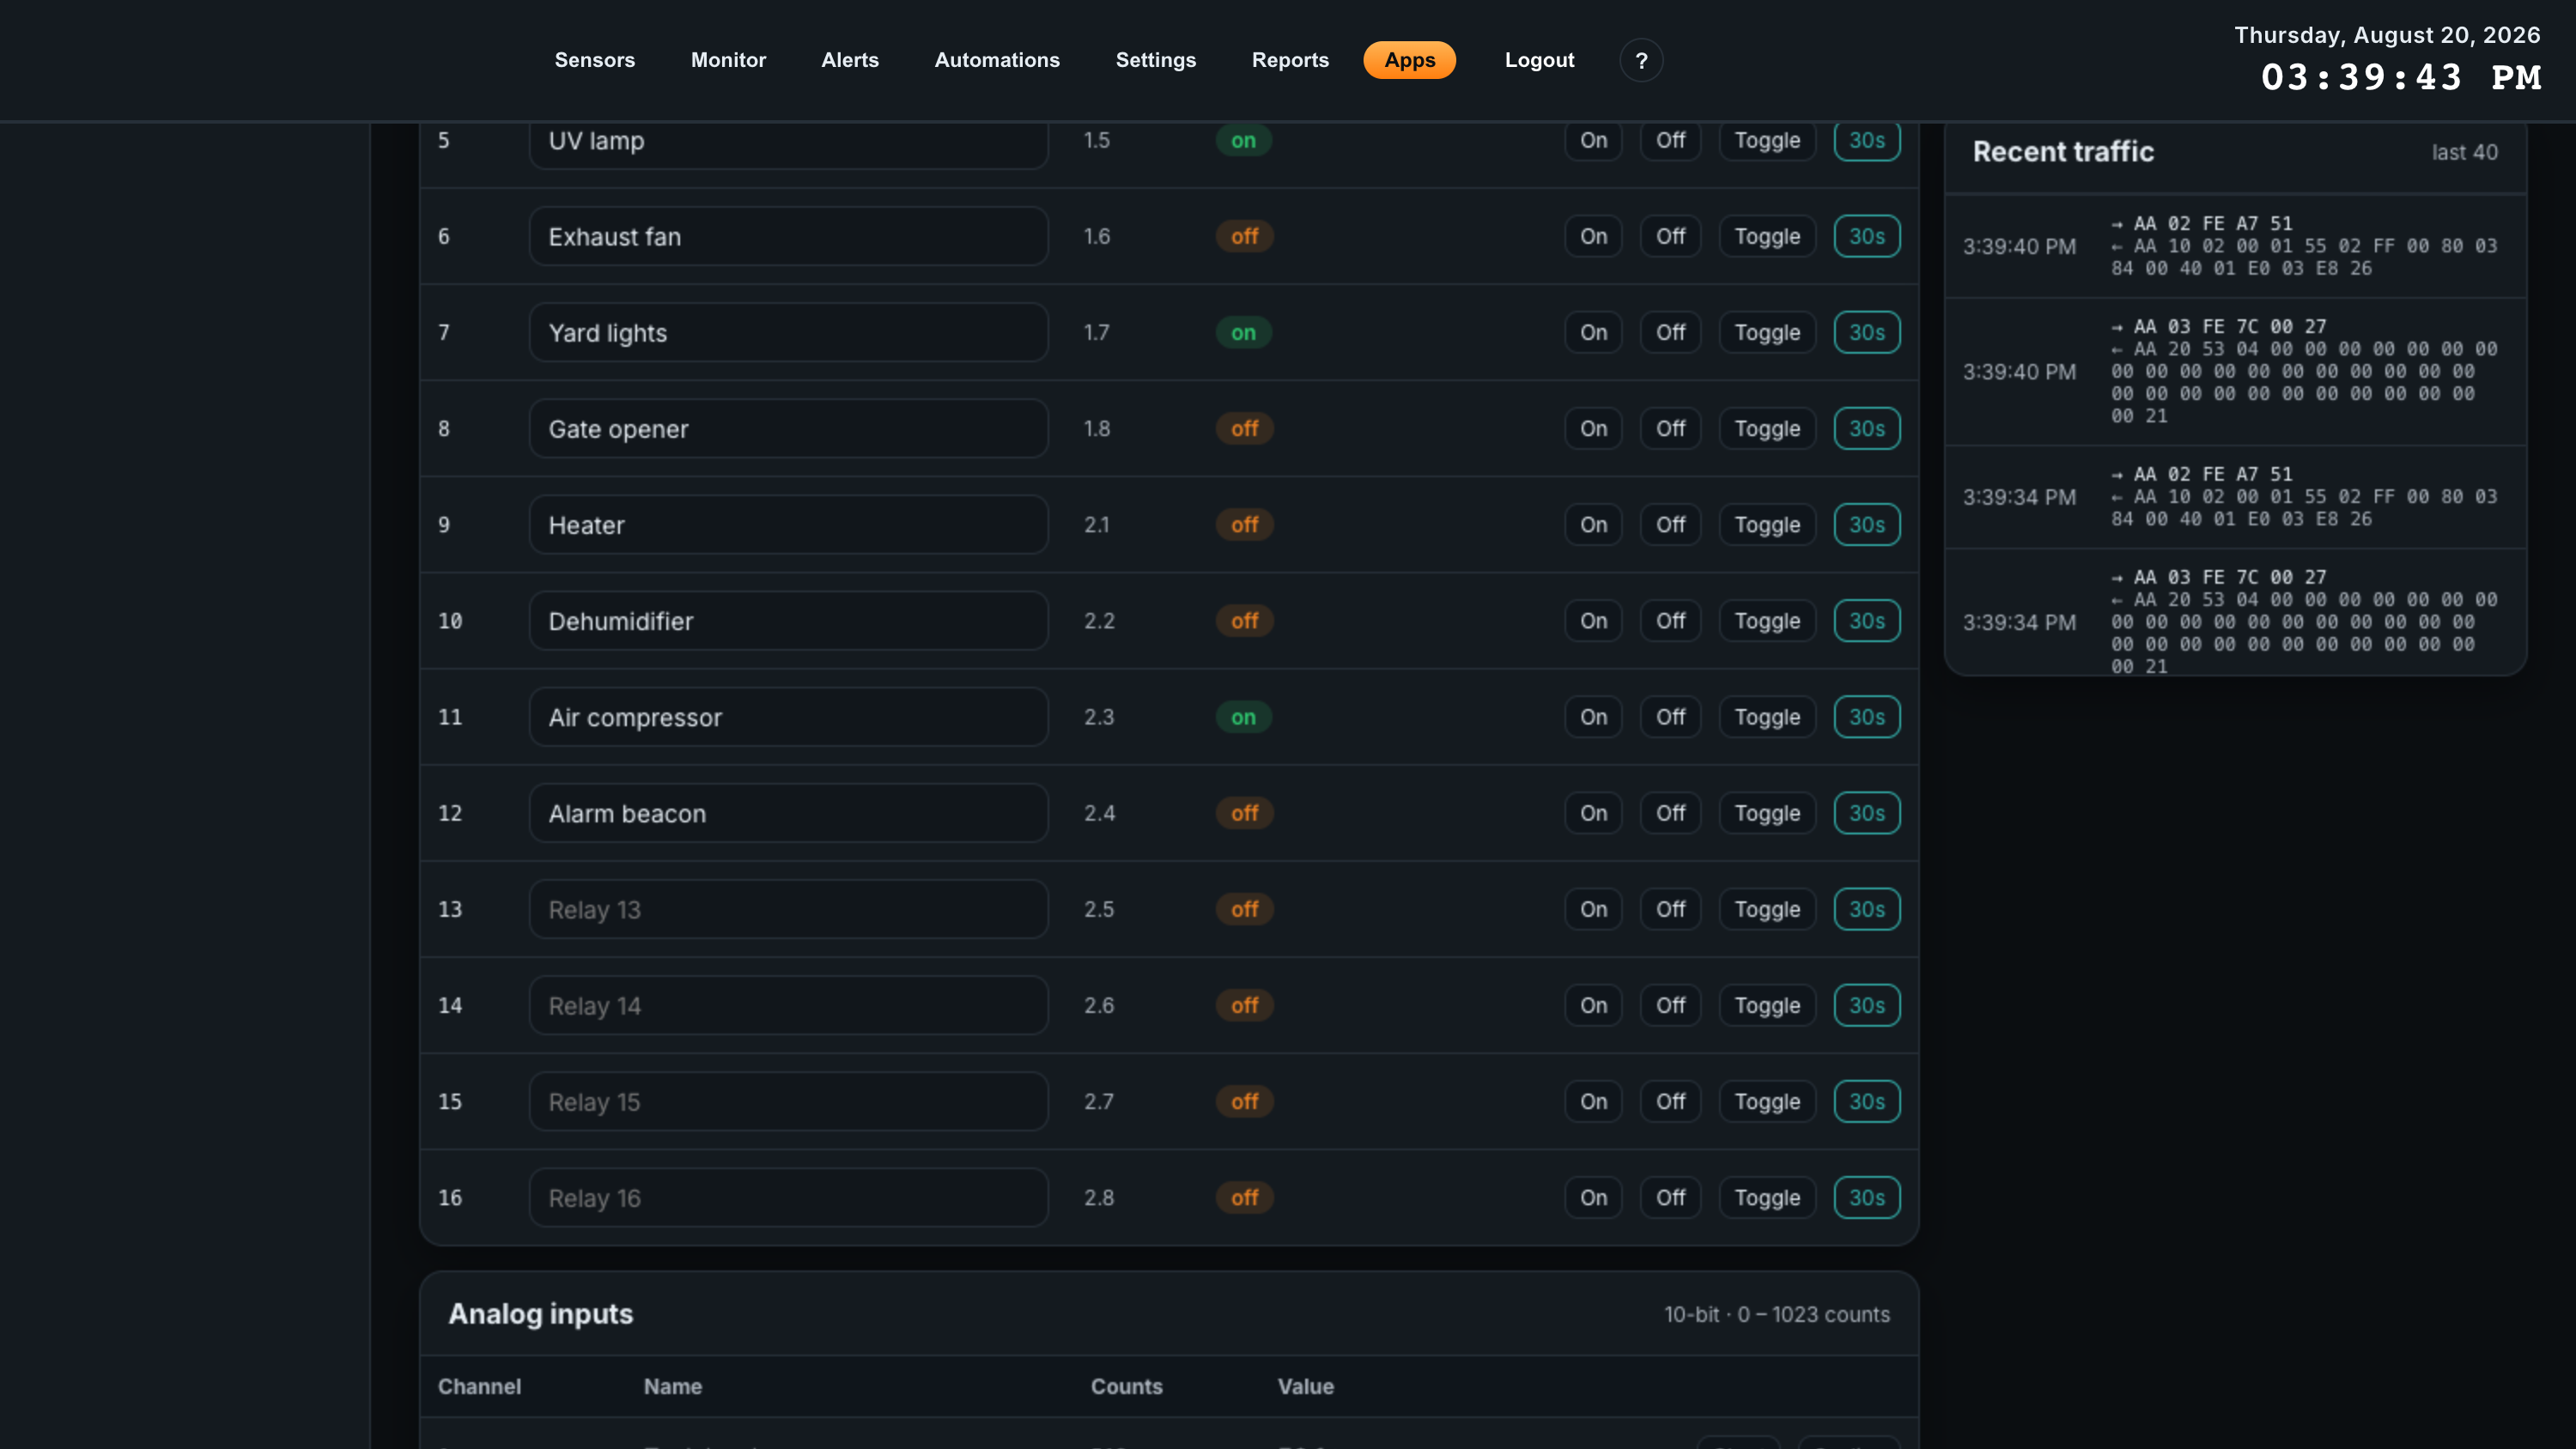This screenshot has height=1449, width=2576.
Task: Edit the Alarm beacon name field
Action: (x=788, y=812)
